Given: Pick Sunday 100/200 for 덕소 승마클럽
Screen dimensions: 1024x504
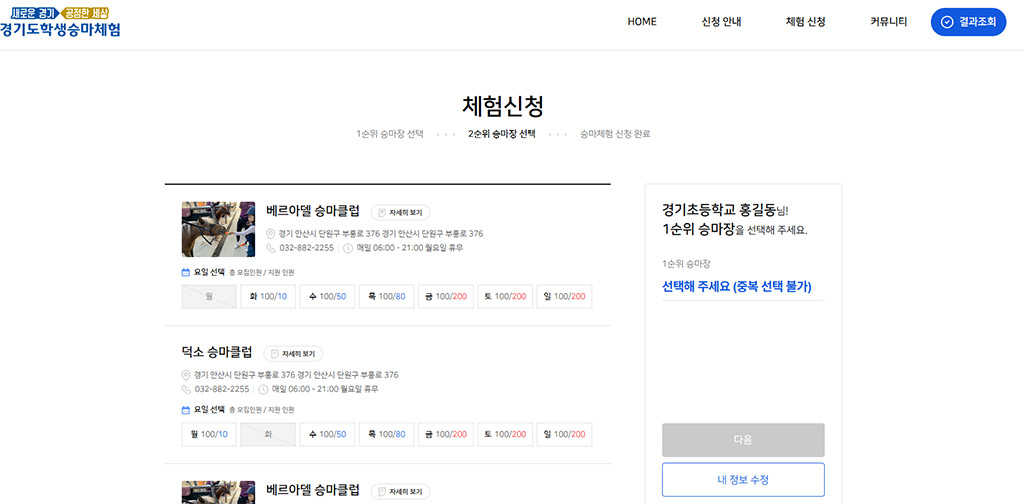Looking at the screenshot, I should [564, 434].
